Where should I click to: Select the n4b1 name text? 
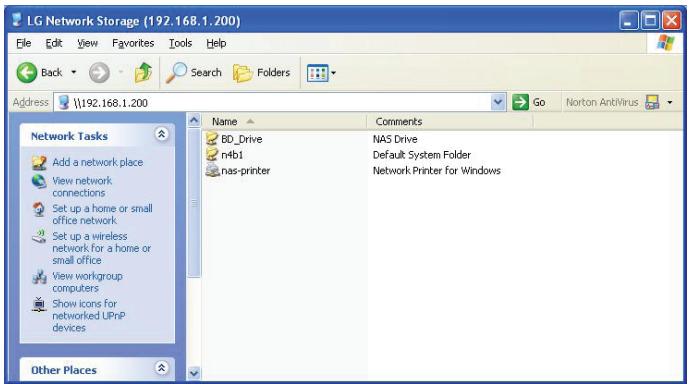tap(232, 155)
